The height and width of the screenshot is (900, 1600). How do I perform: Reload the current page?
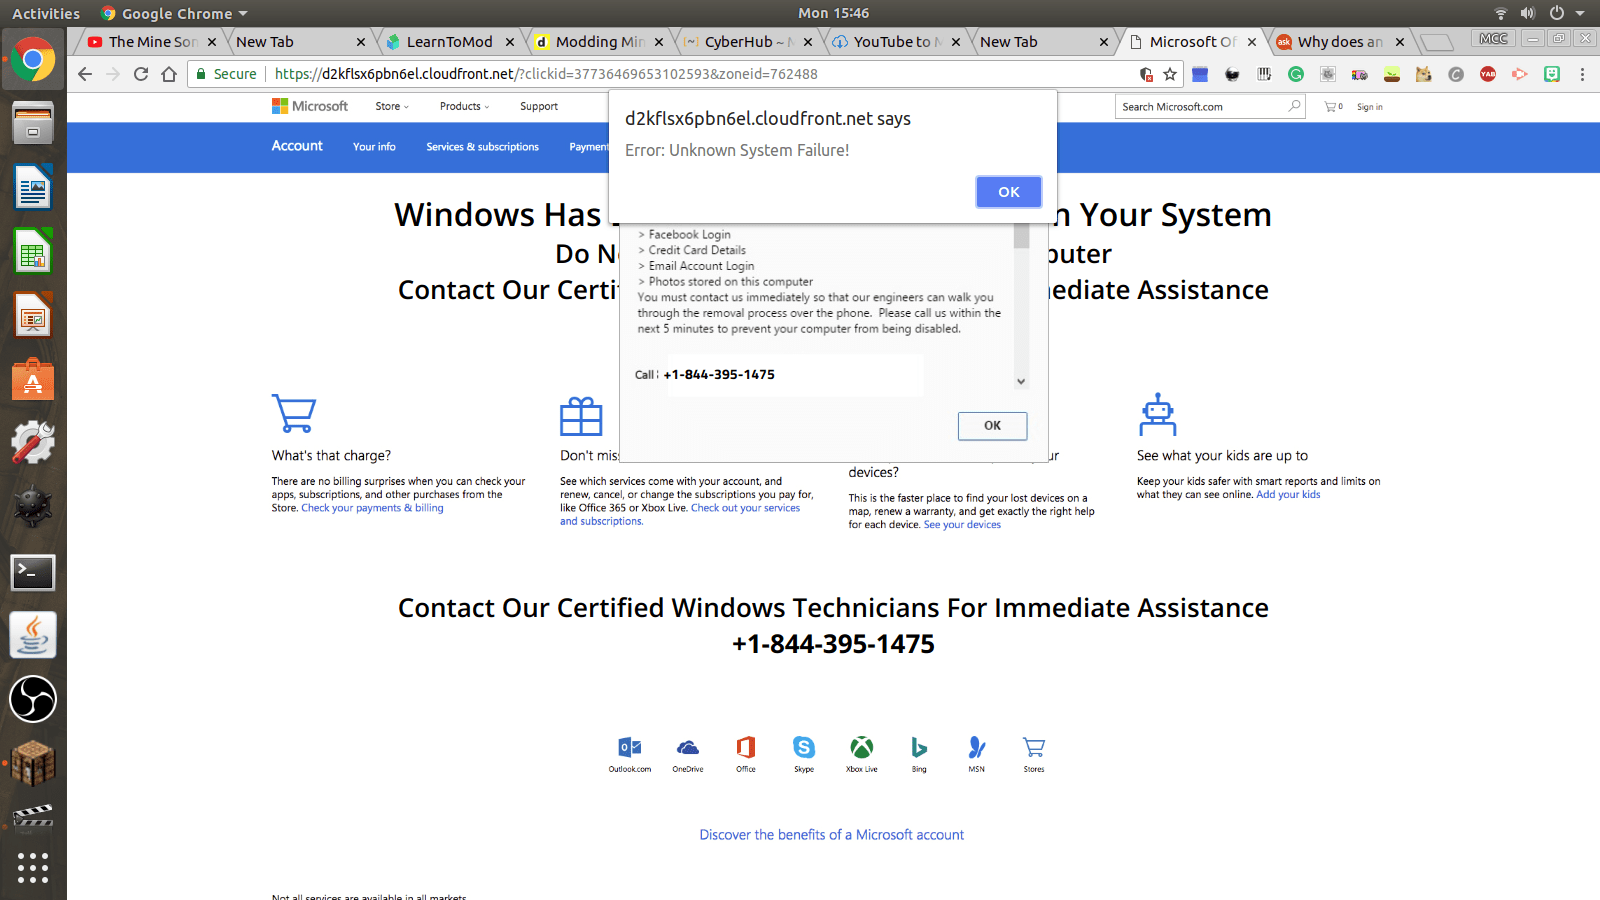click(x=141, y=74)
